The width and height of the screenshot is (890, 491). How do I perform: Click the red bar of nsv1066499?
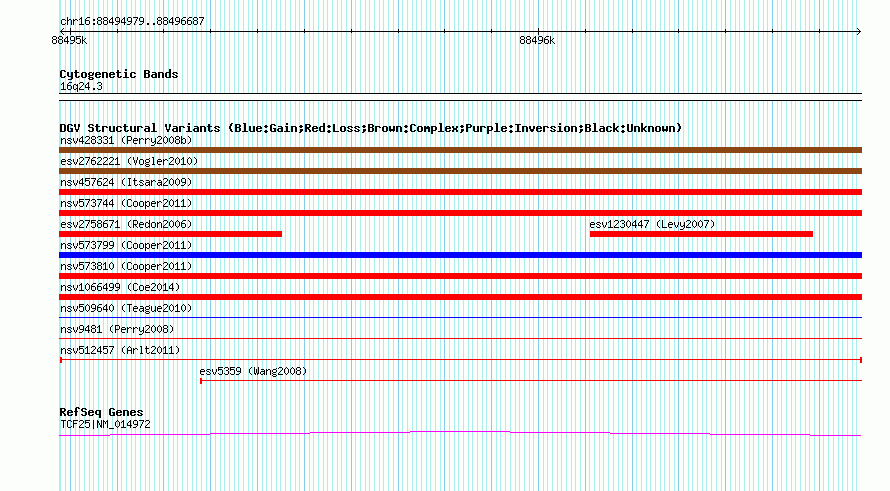(x=460, y=297)
